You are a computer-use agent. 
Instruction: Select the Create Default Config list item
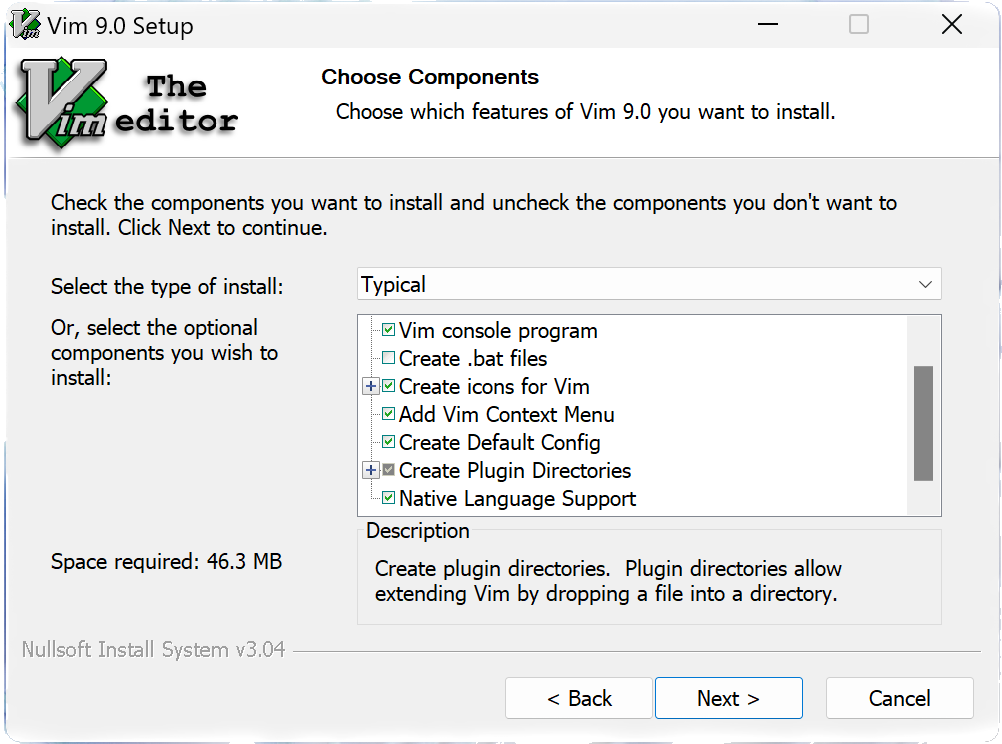tap(499, 442)
